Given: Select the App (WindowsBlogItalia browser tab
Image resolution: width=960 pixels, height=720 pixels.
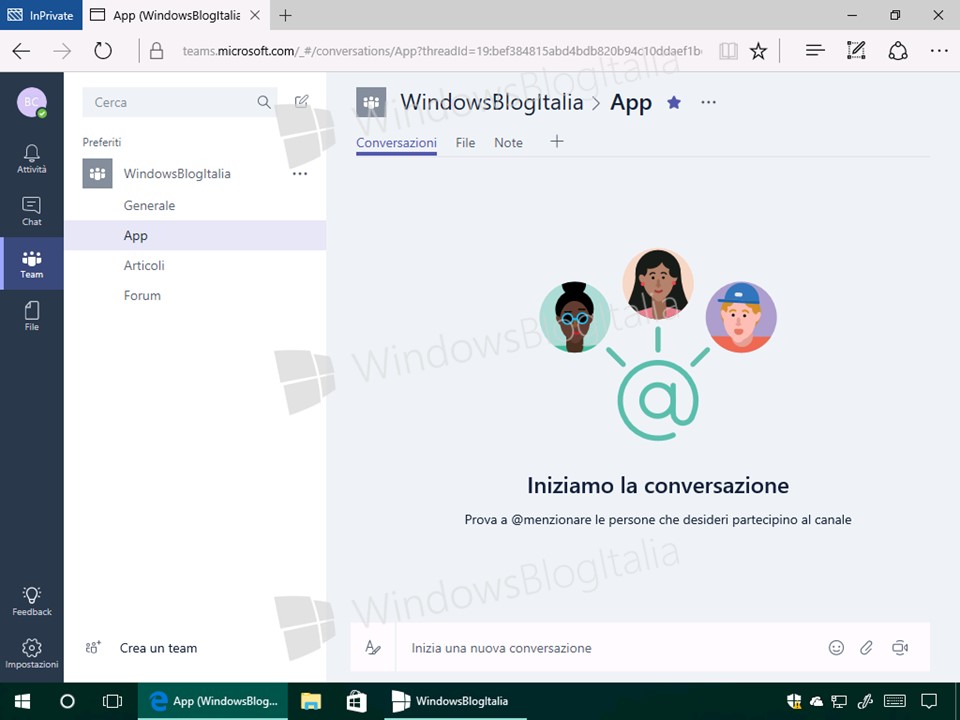Looking at the screenshot, I should 176,15.
